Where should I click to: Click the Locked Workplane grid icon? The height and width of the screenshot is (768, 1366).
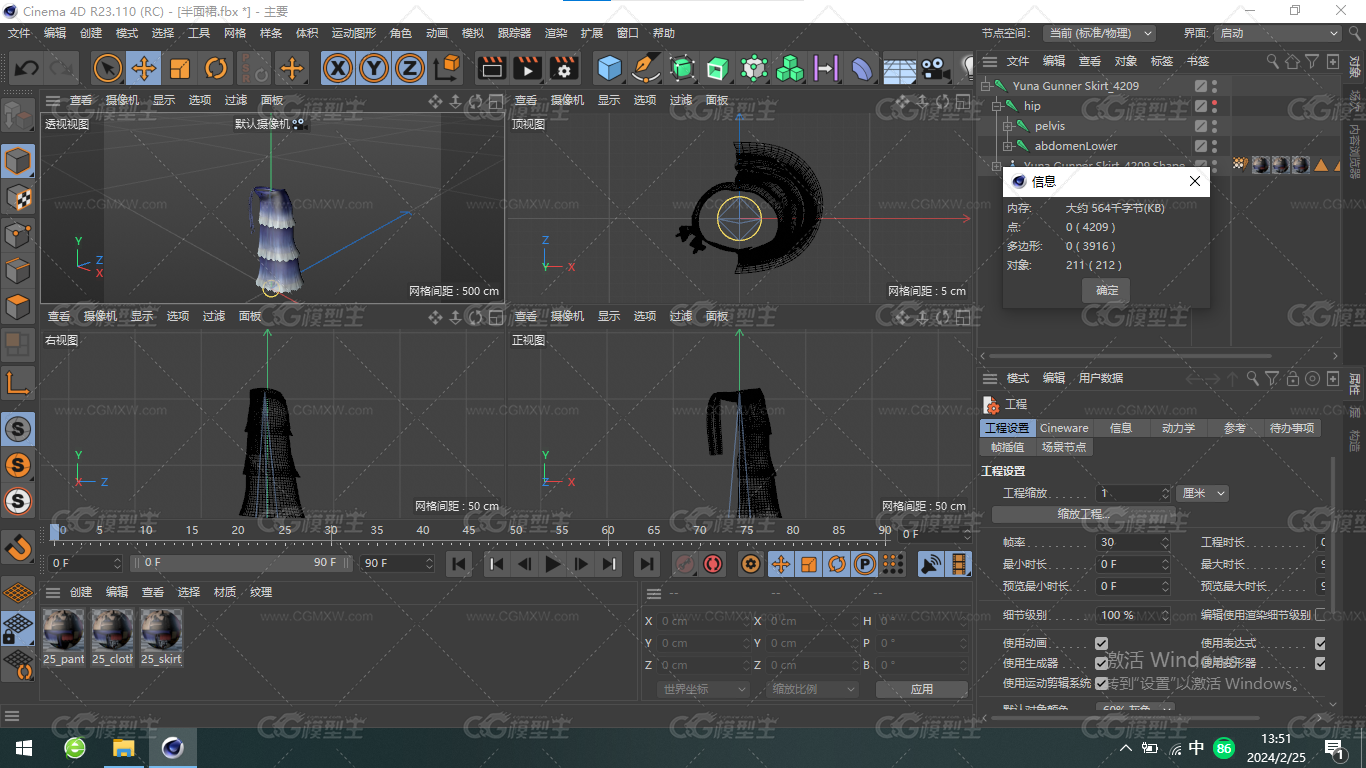[x=18, y=629]
